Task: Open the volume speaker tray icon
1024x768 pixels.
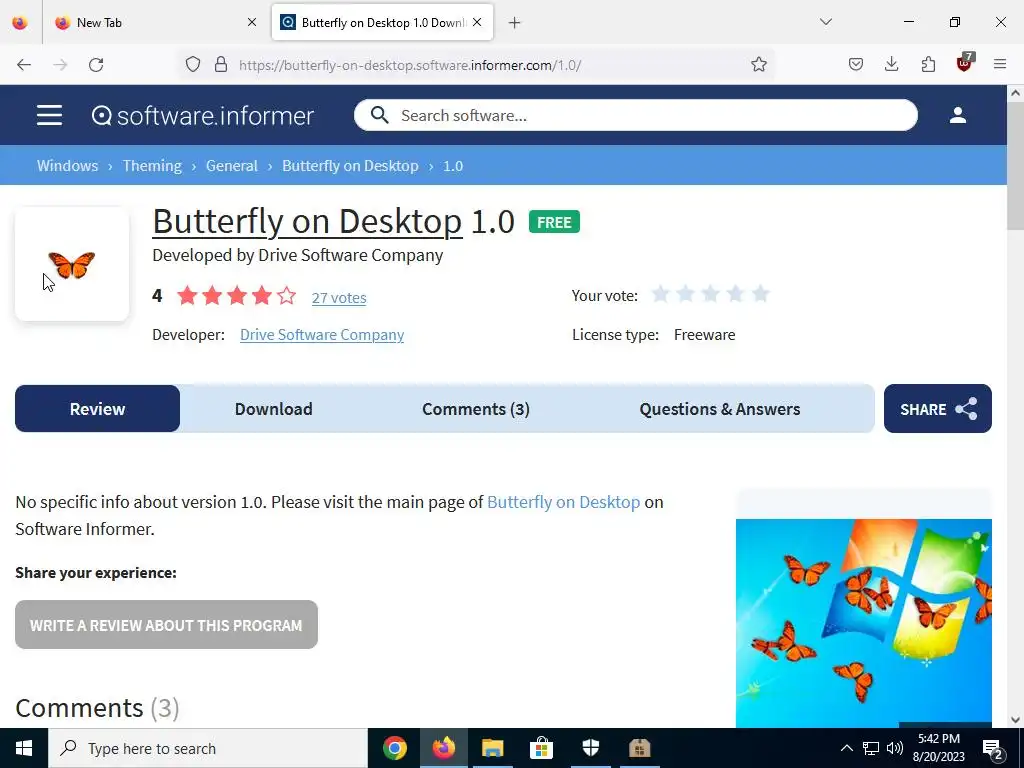Action: click(895, 748)
